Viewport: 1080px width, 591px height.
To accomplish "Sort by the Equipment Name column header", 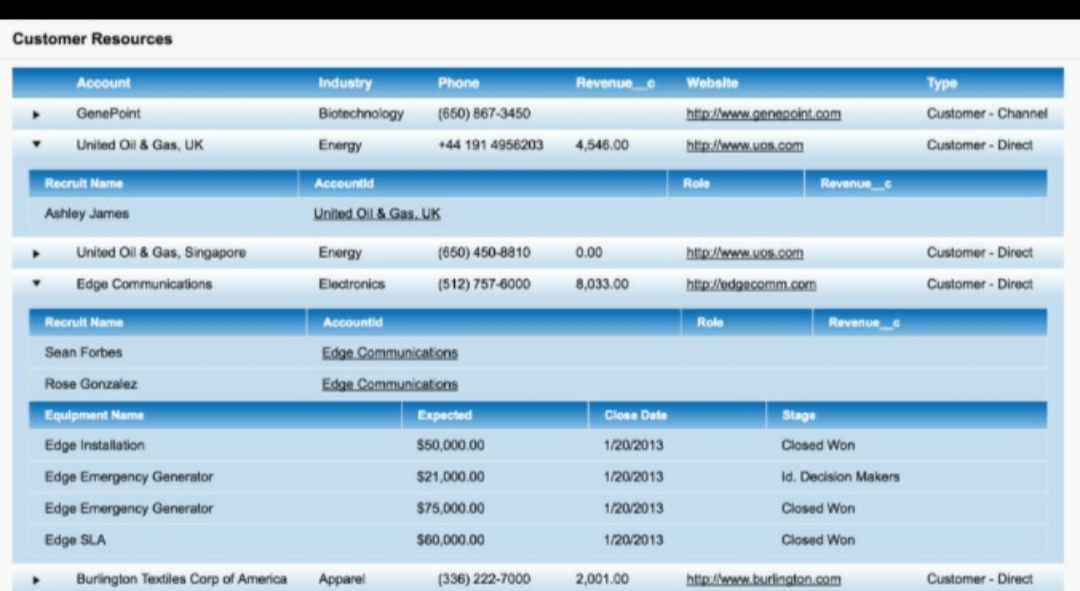I will 94,415.
